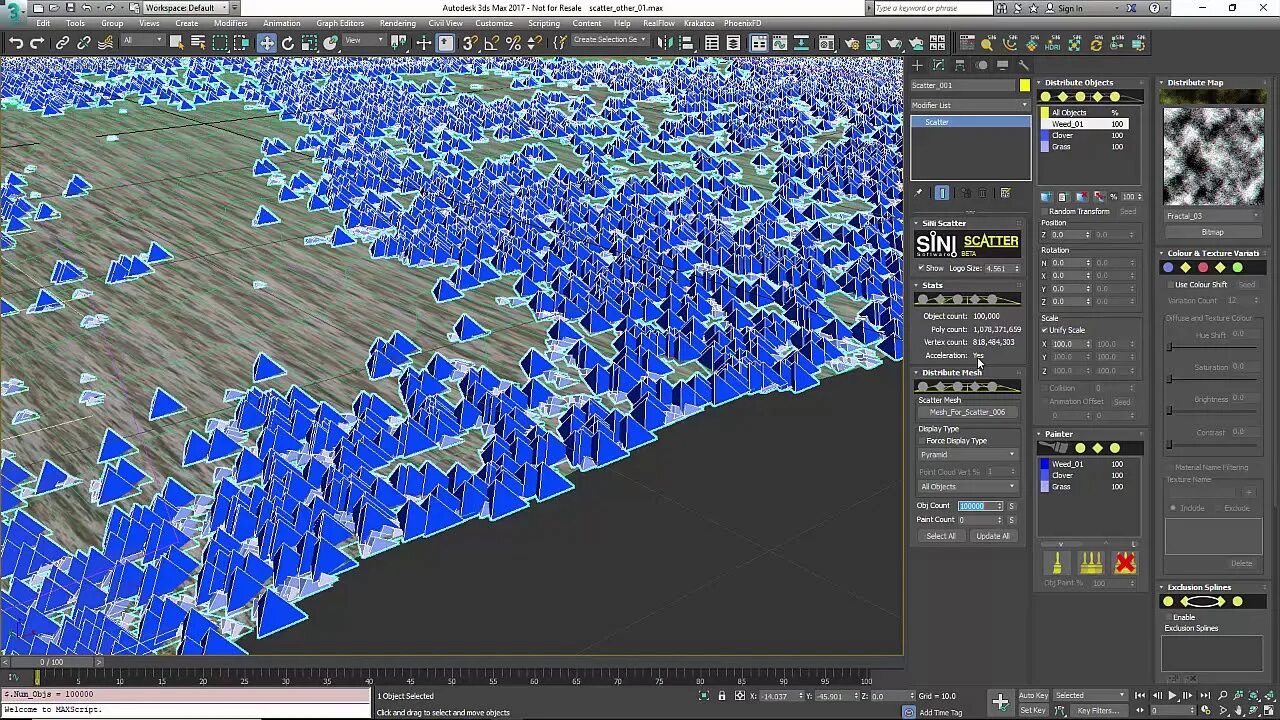Click the Select by Name toolbar icon
The width and height of the screenshot is (1280, 720).
pyautogui.click(x=198, y=43)
